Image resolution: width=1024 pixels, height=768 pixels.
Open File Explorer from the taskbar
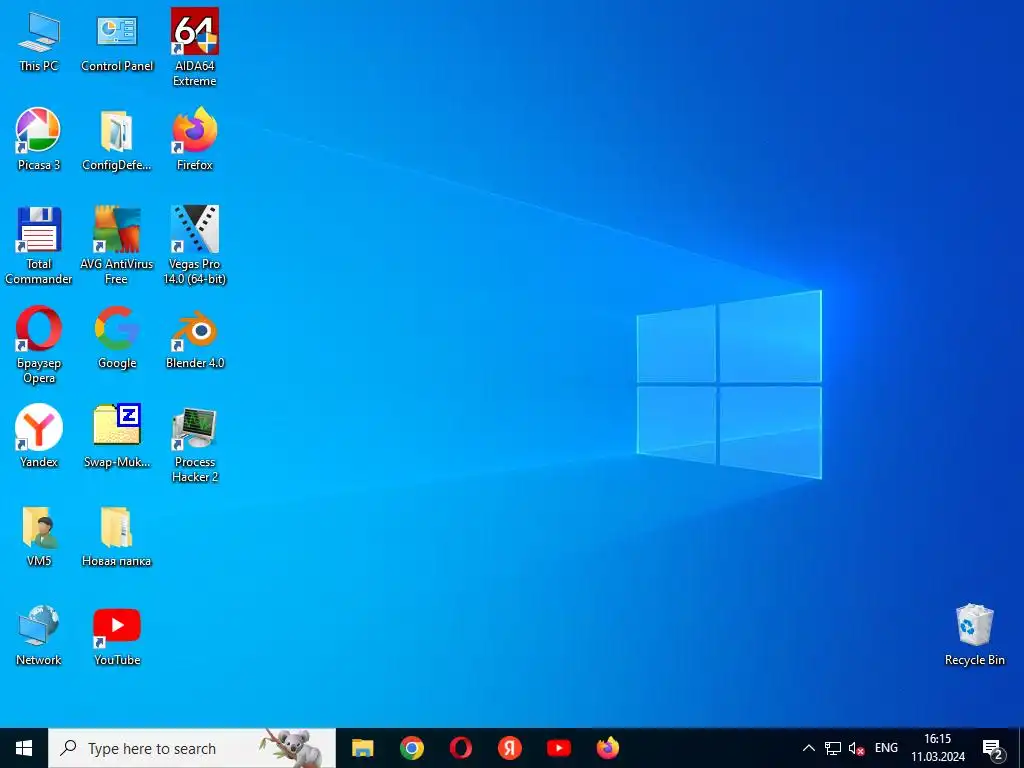point(362,748)
